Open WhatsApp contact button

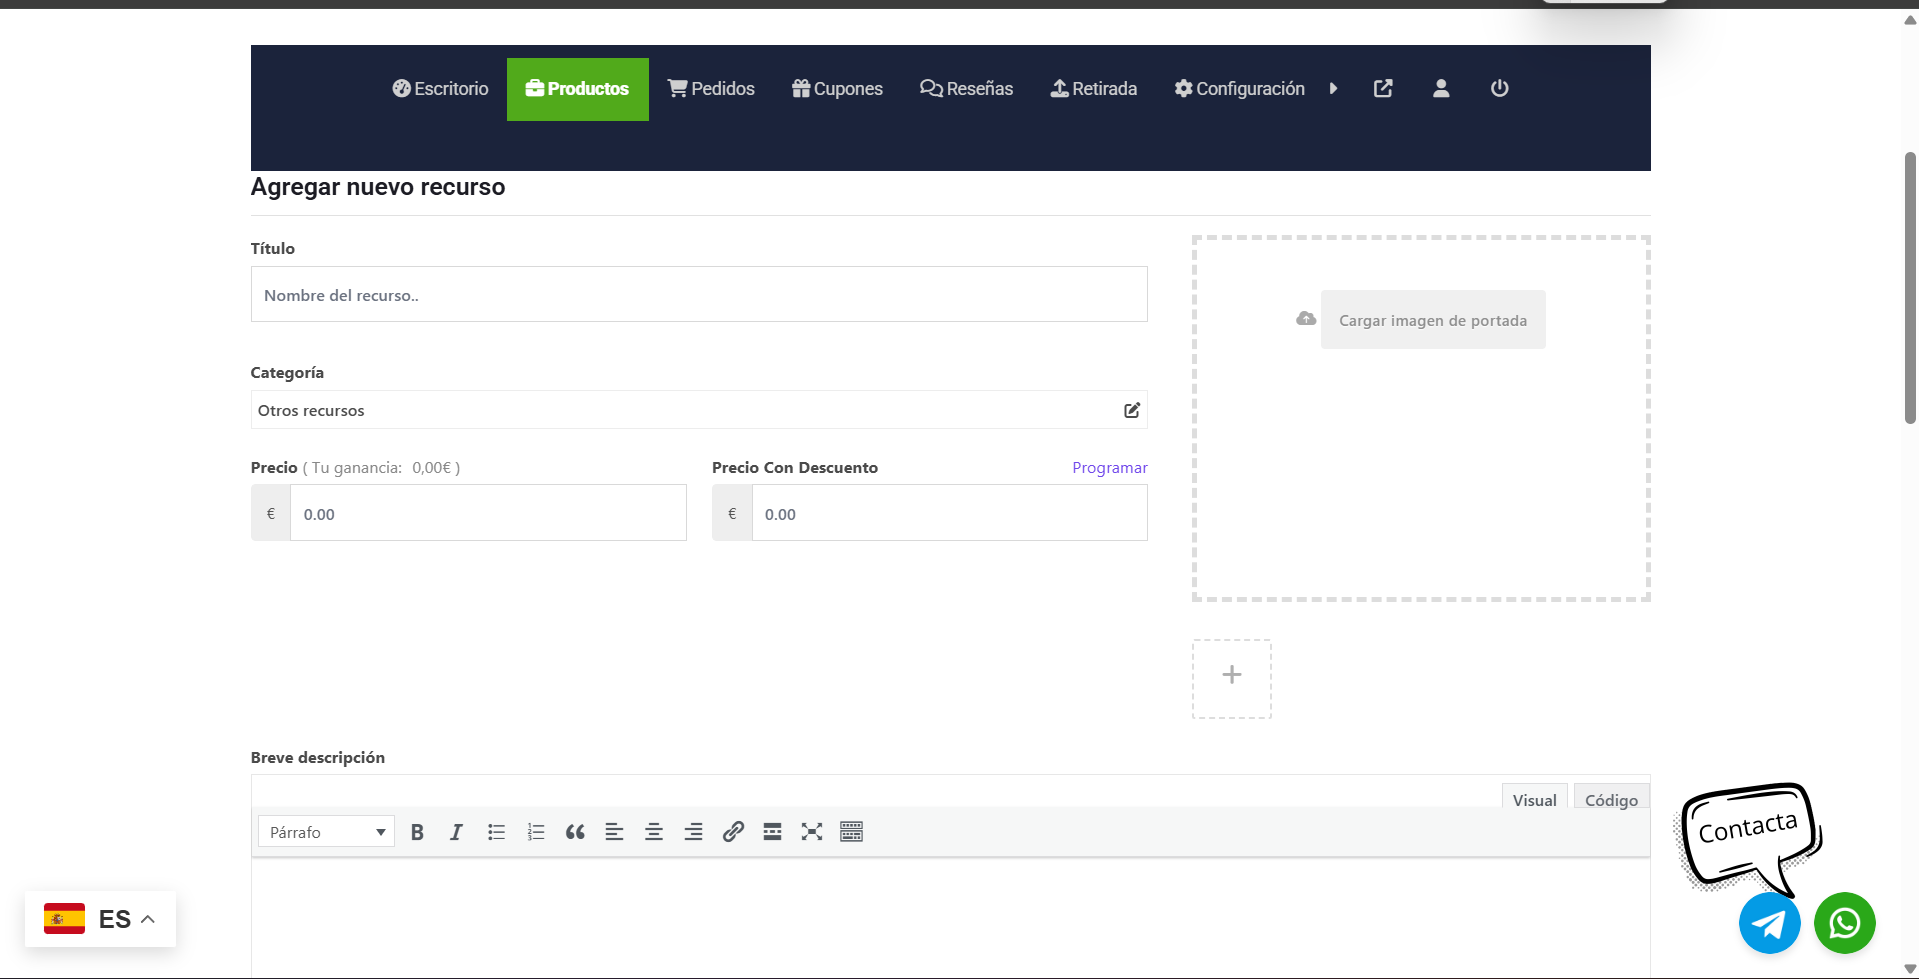[x=1844, y=922]
